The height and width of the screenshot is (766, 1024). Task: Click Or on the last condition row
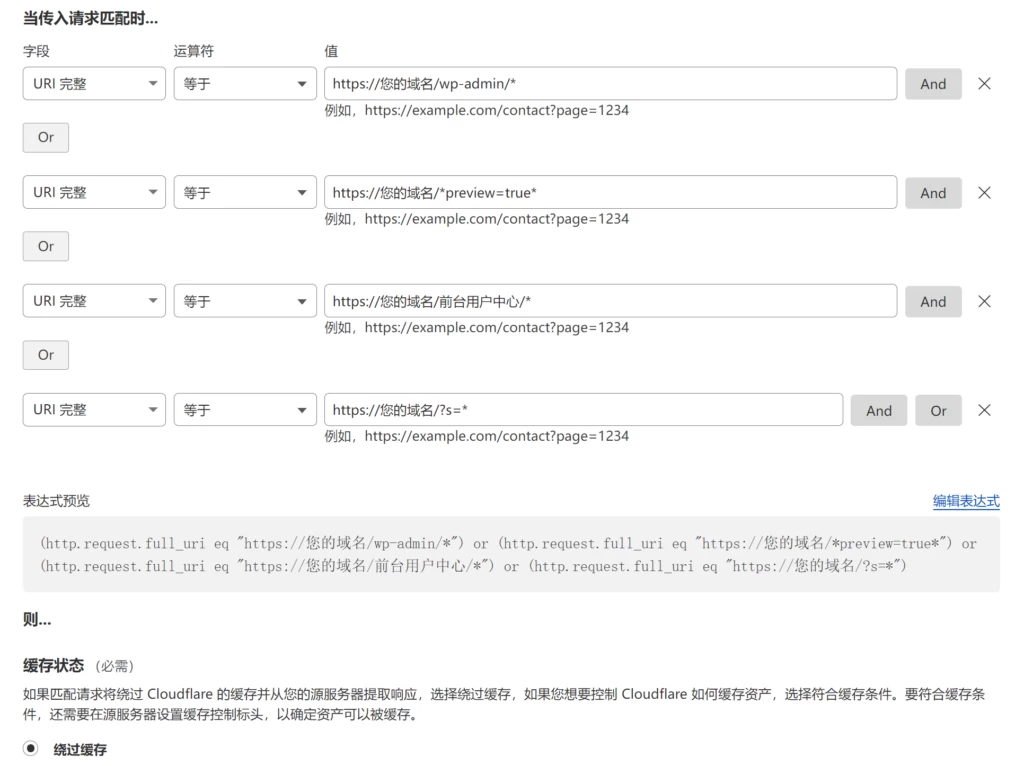(x=937, y=410)
